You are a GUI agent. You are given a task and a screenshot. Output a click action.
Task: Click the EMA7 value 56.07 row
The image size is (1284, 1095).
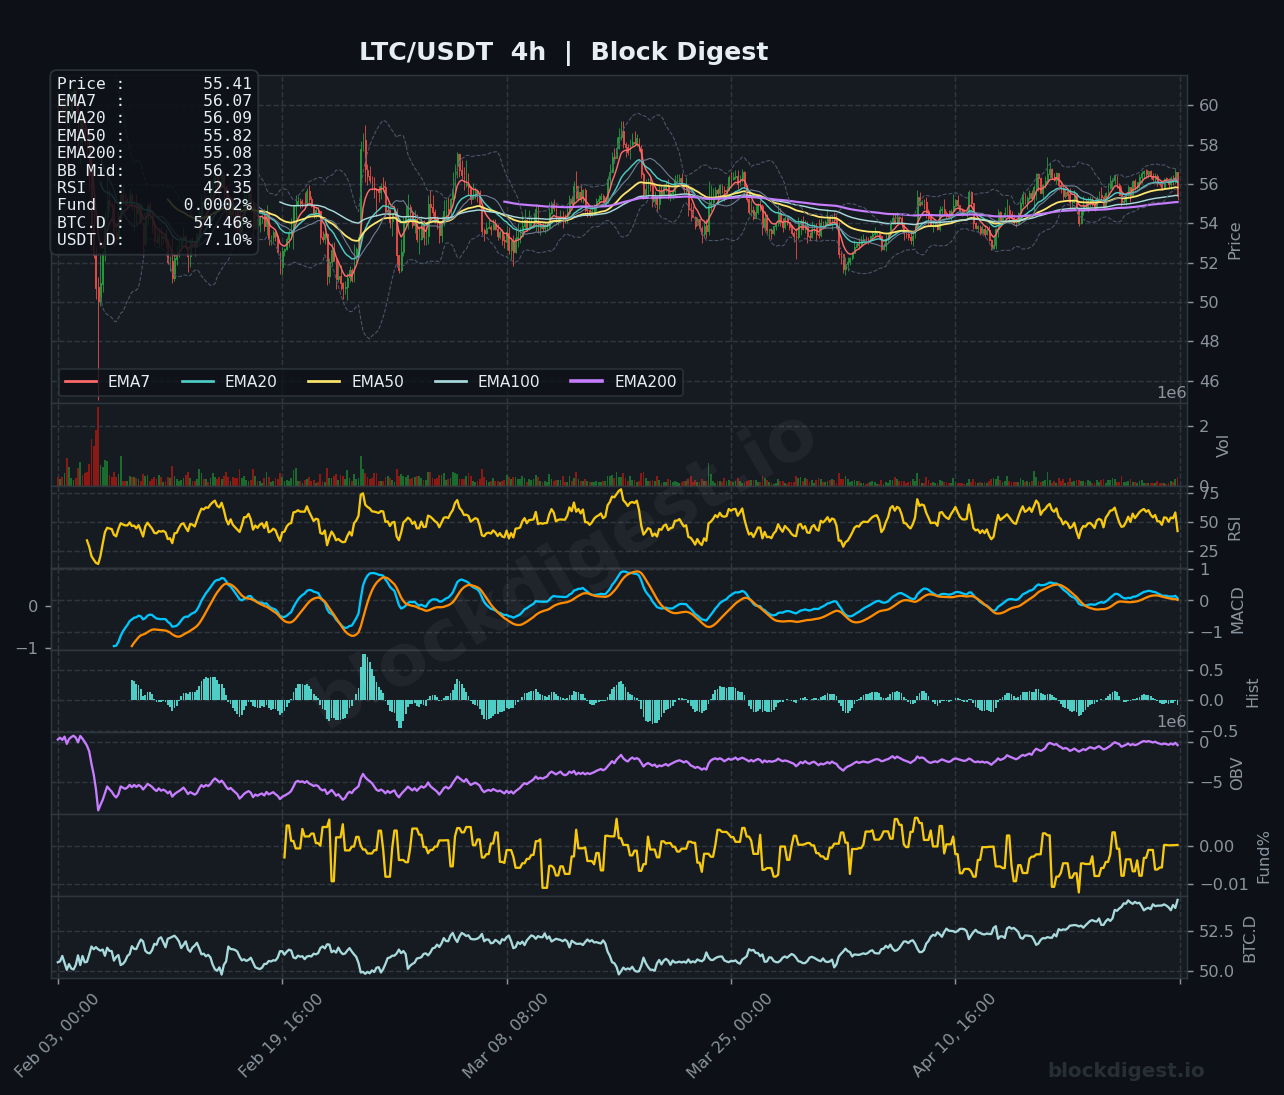[154, 101]
